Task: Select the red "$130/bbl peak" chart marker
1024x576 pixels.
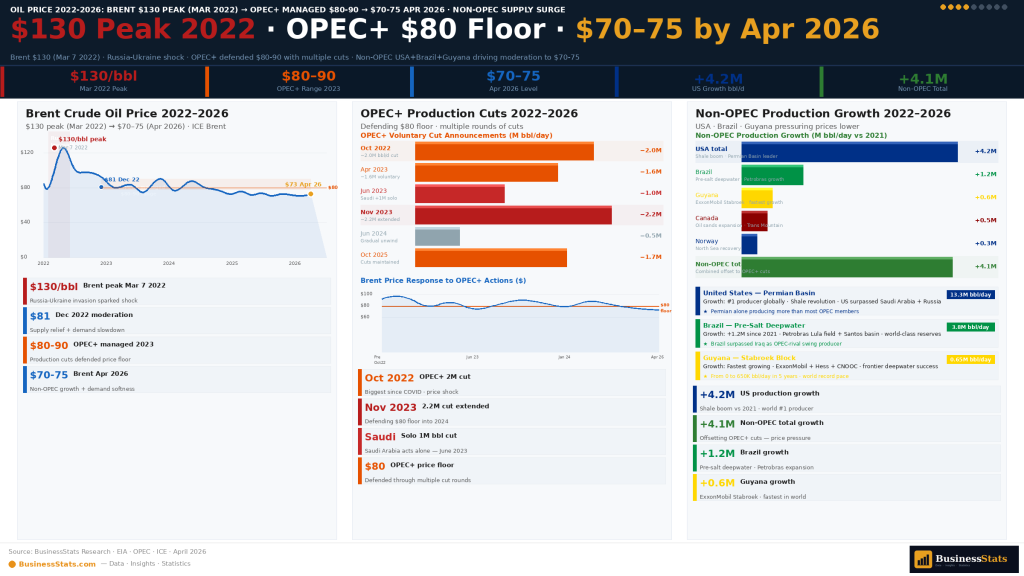Action: (x=54, y=147)
